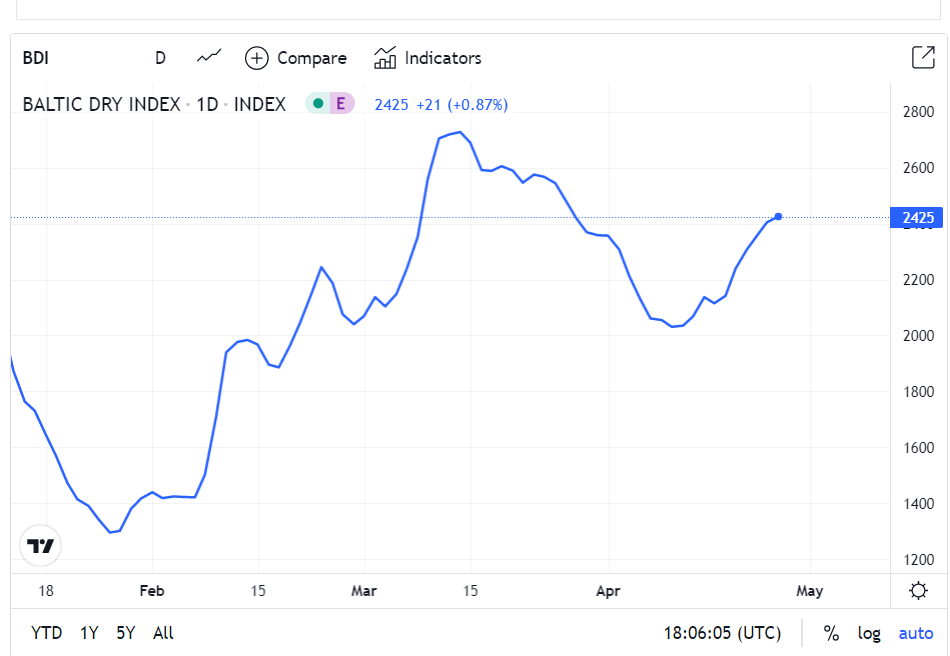The width and height of the screenshot is (950, 656).
Task: Open chart in popup via arrow icon
Action: point(923,57)
